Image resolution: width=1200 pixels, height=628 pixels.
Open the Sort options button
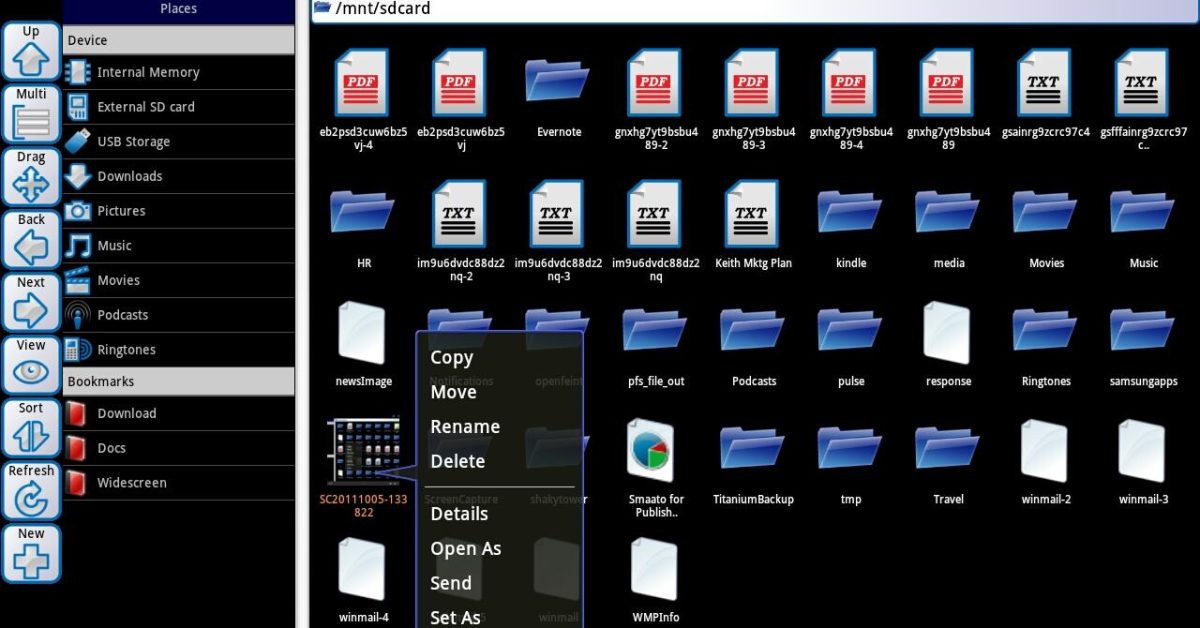coord(31,429)
